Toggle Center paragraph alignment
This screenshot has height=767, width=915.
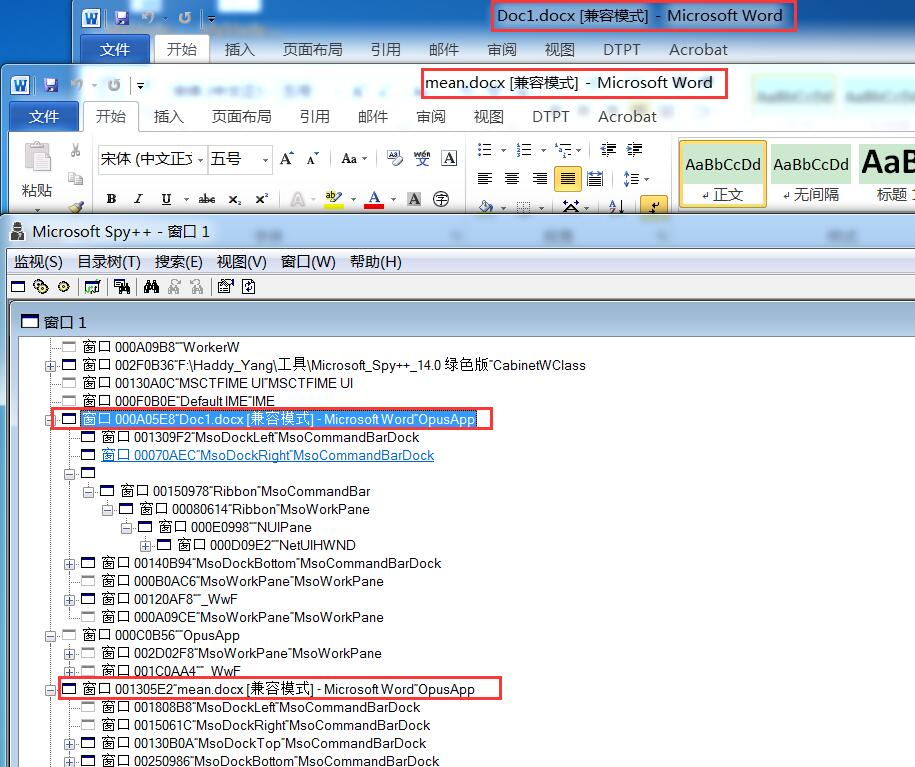click(x=512, y=179)
